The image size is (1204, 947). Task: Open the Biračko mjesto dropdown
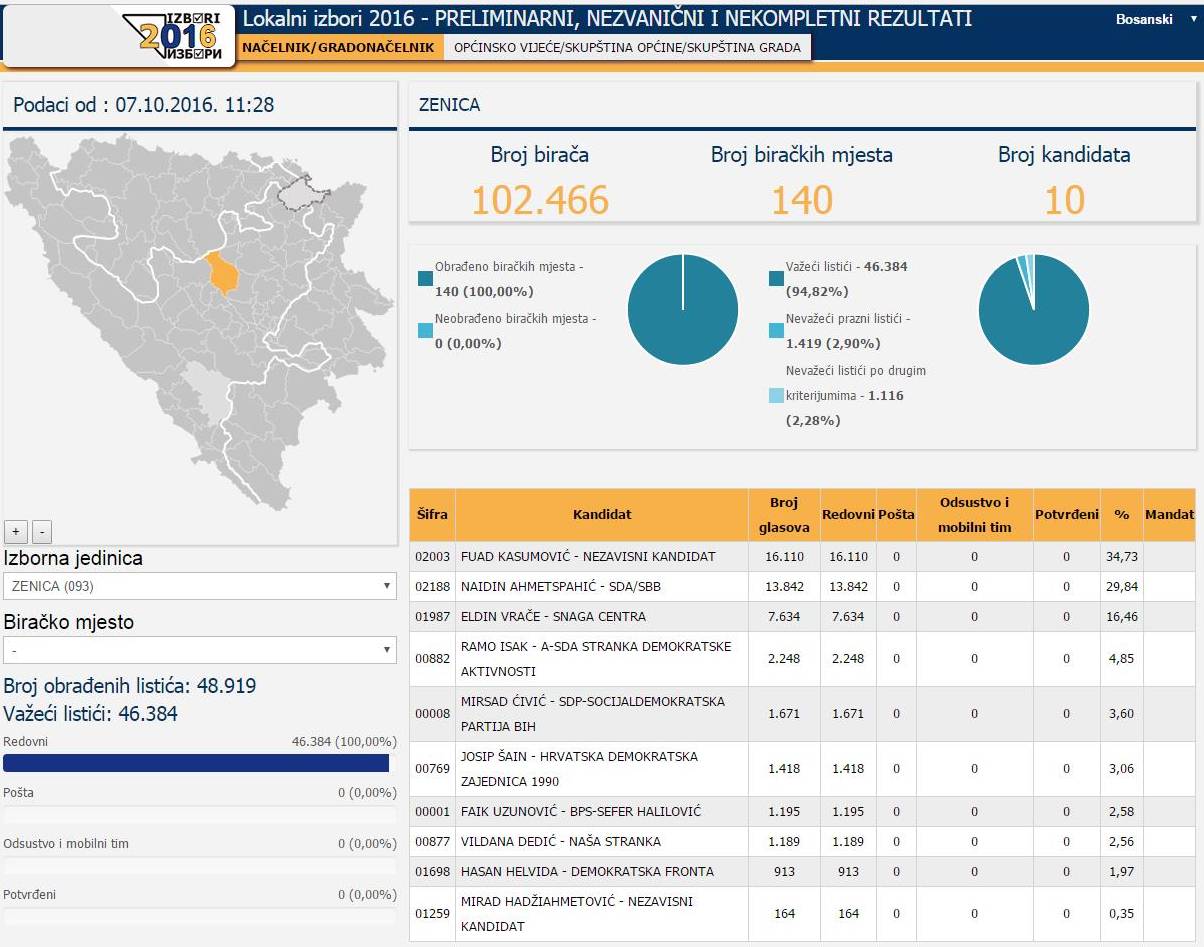pos(200,650)
